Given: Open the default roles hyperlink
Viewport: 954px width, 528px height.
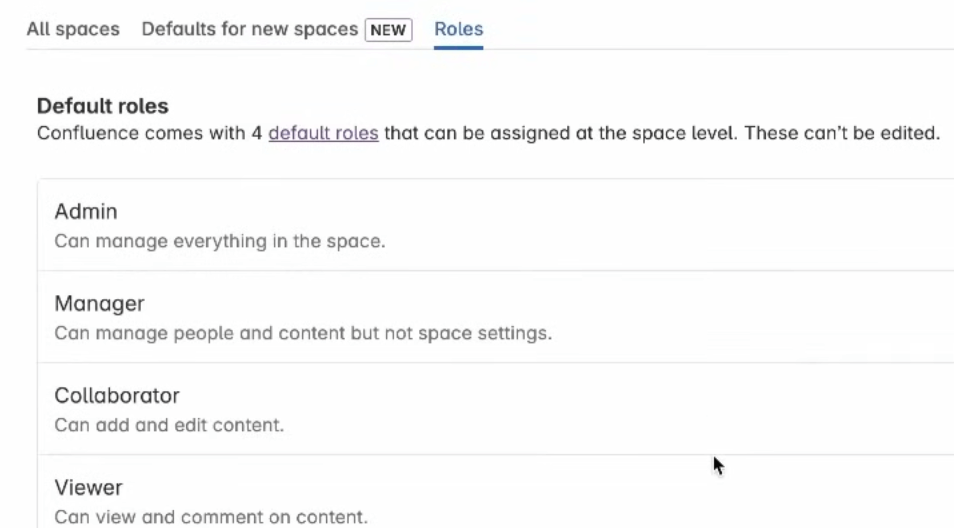Looking at the screenshot, I should [323, 133].
